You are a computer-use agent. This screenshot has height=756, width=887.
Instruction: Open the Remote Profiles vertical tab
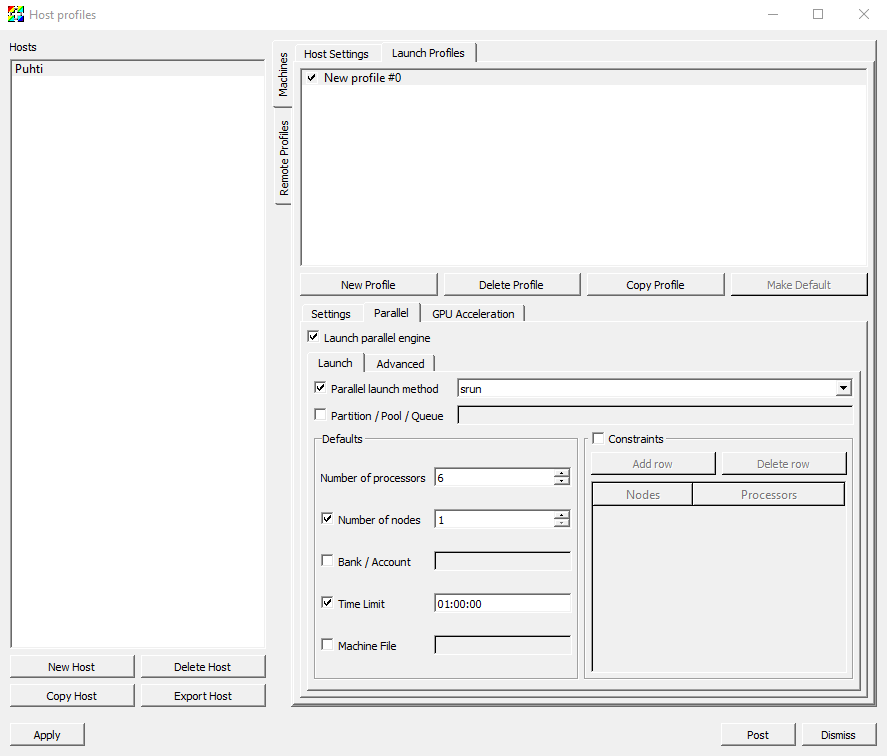pos(284,158)
